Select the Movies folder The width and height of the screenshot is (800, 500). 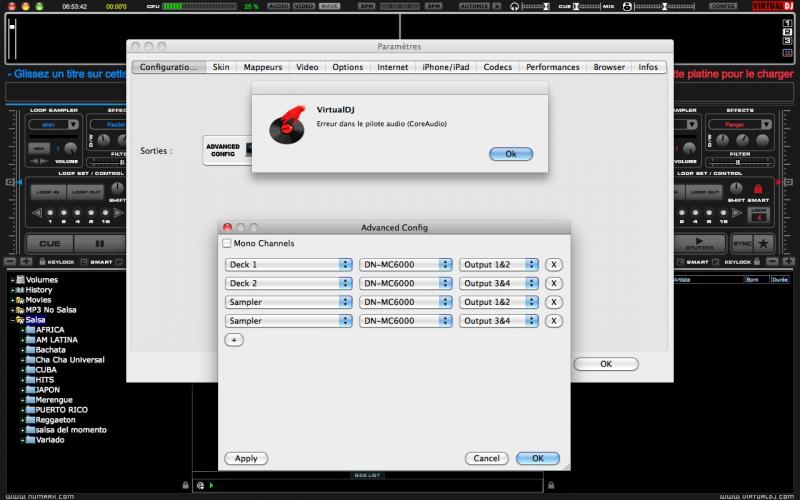pos(38,300)
